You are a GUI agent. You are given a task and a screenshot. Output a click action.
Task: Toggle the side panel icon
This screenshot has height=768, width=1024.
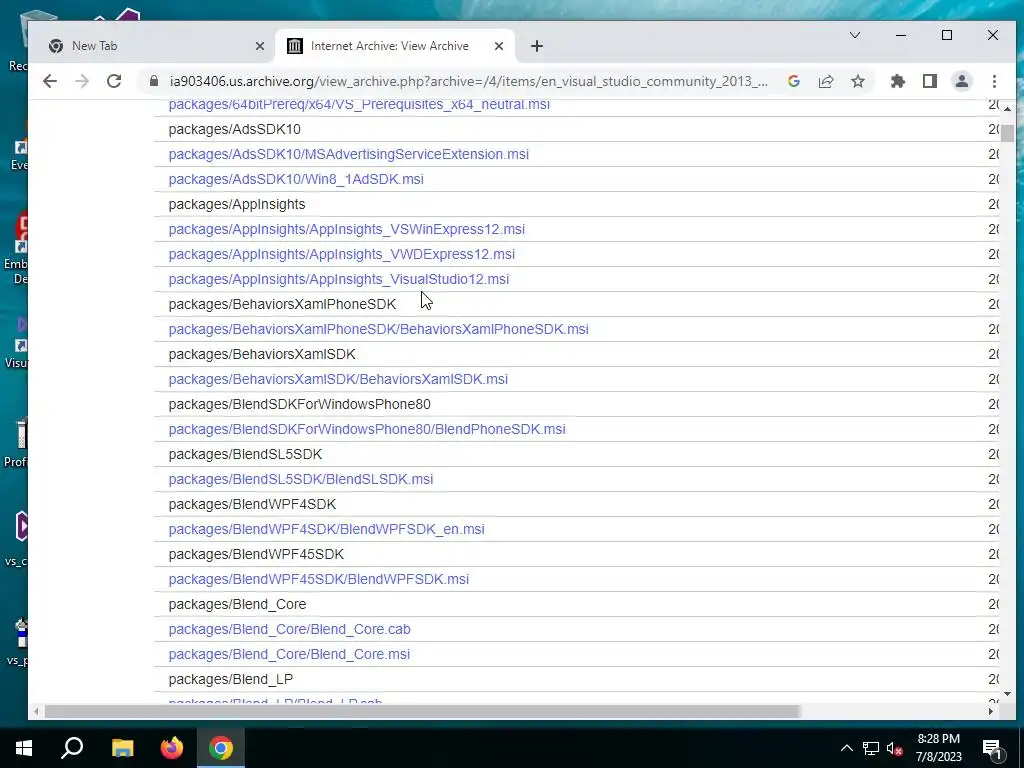coord(930,81)
